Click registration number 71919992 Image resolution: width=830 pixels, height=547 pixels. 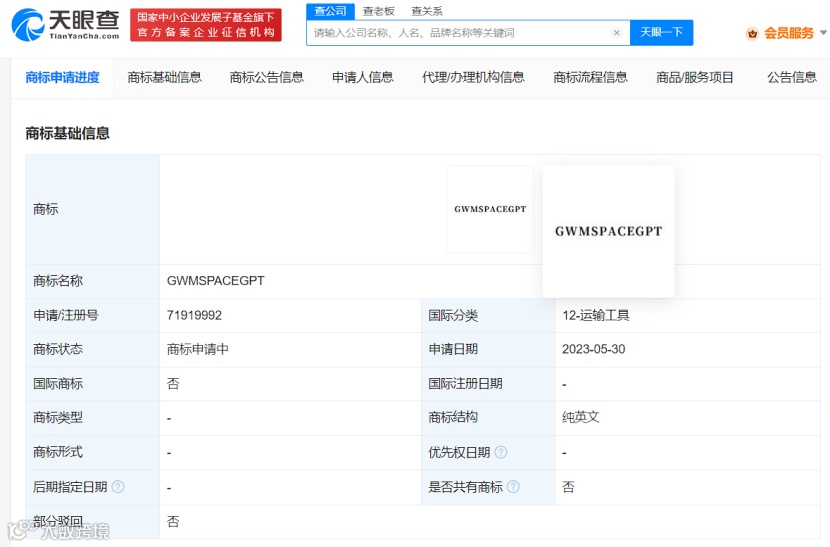[194, 316]
